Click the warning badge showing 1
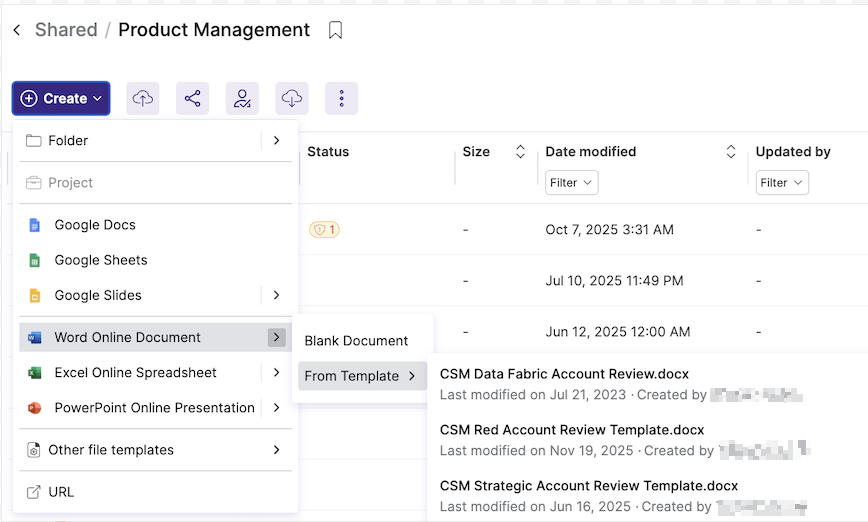 [x=324, y=229]
